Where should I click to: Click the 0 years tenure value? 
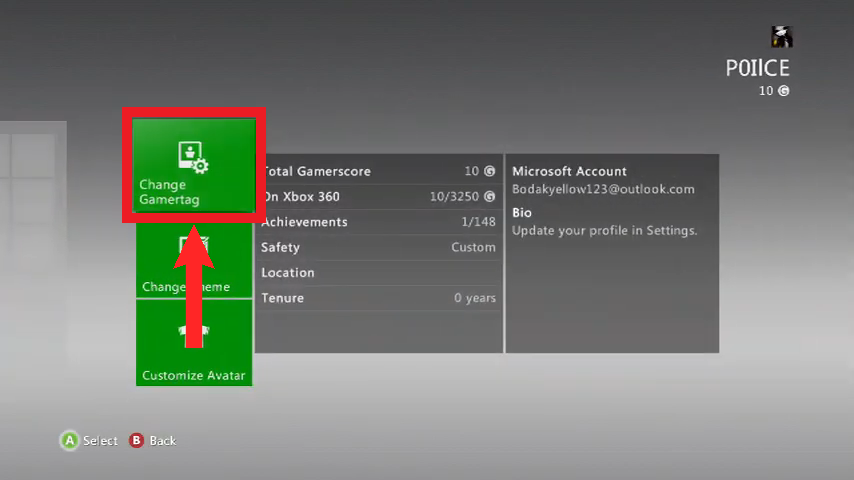(x=475, y=298)
